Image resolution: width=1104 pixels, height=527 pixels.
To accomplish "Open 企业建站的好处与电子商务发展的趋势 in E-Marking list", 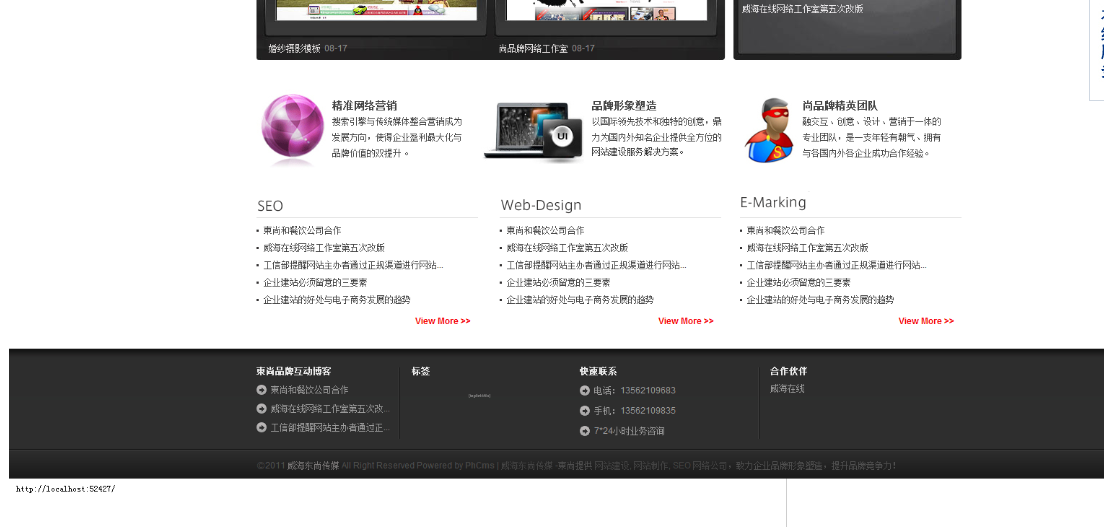I will pos(820,300).
